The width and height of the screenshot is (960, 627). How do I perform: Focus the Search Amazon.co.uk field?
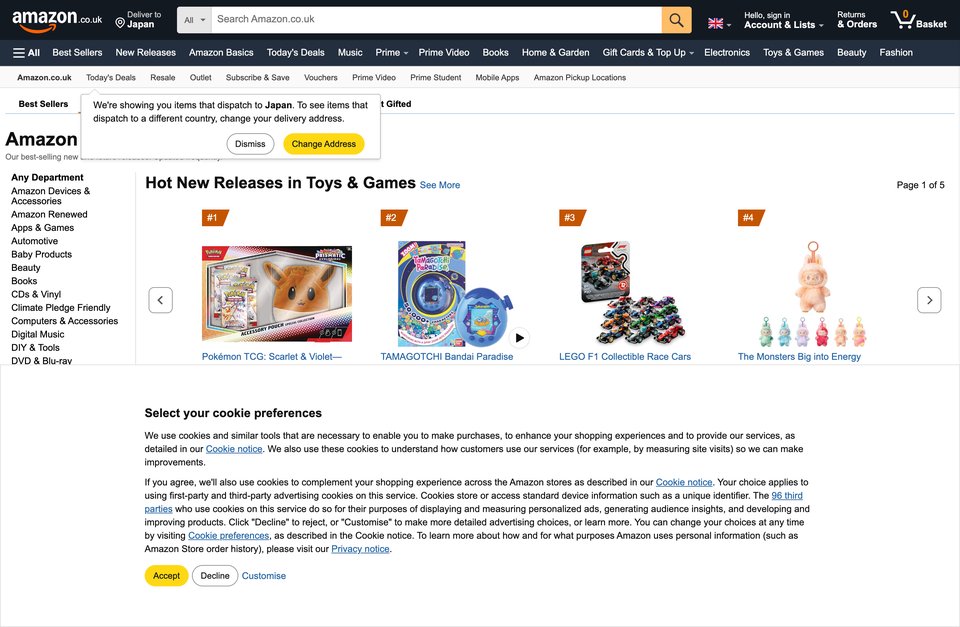point(436,20)
